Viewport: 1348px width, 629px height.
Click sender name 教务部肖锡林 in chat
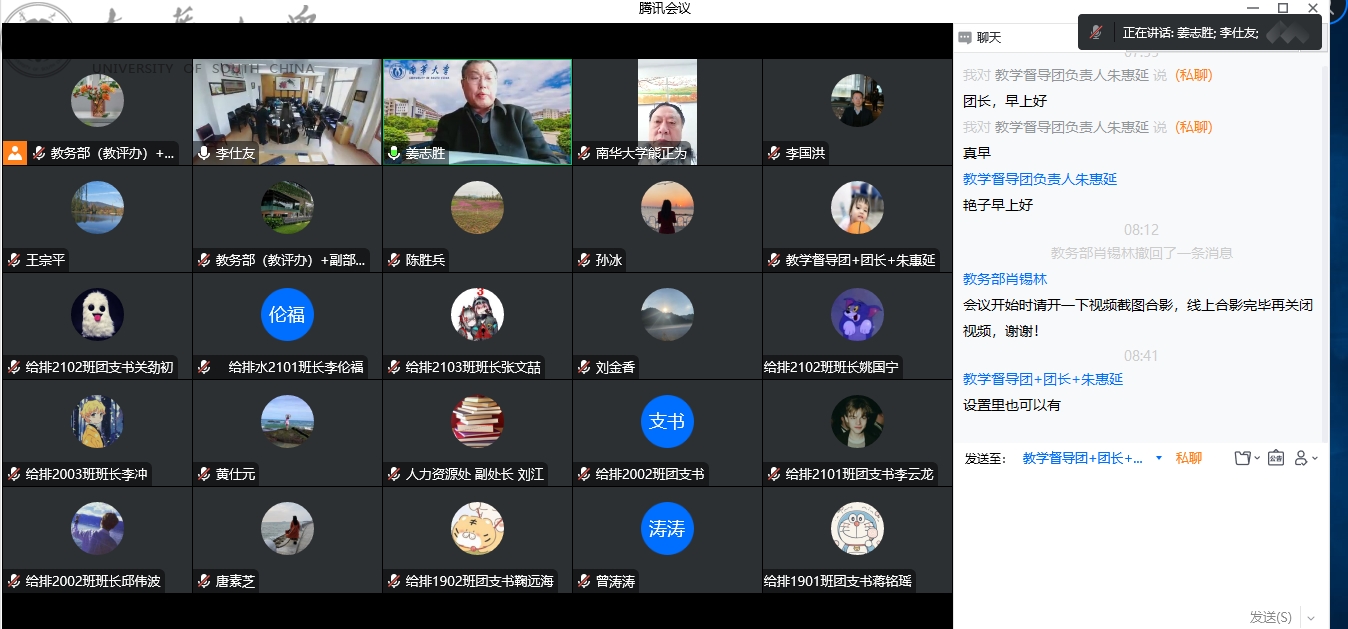(1005, 279)
